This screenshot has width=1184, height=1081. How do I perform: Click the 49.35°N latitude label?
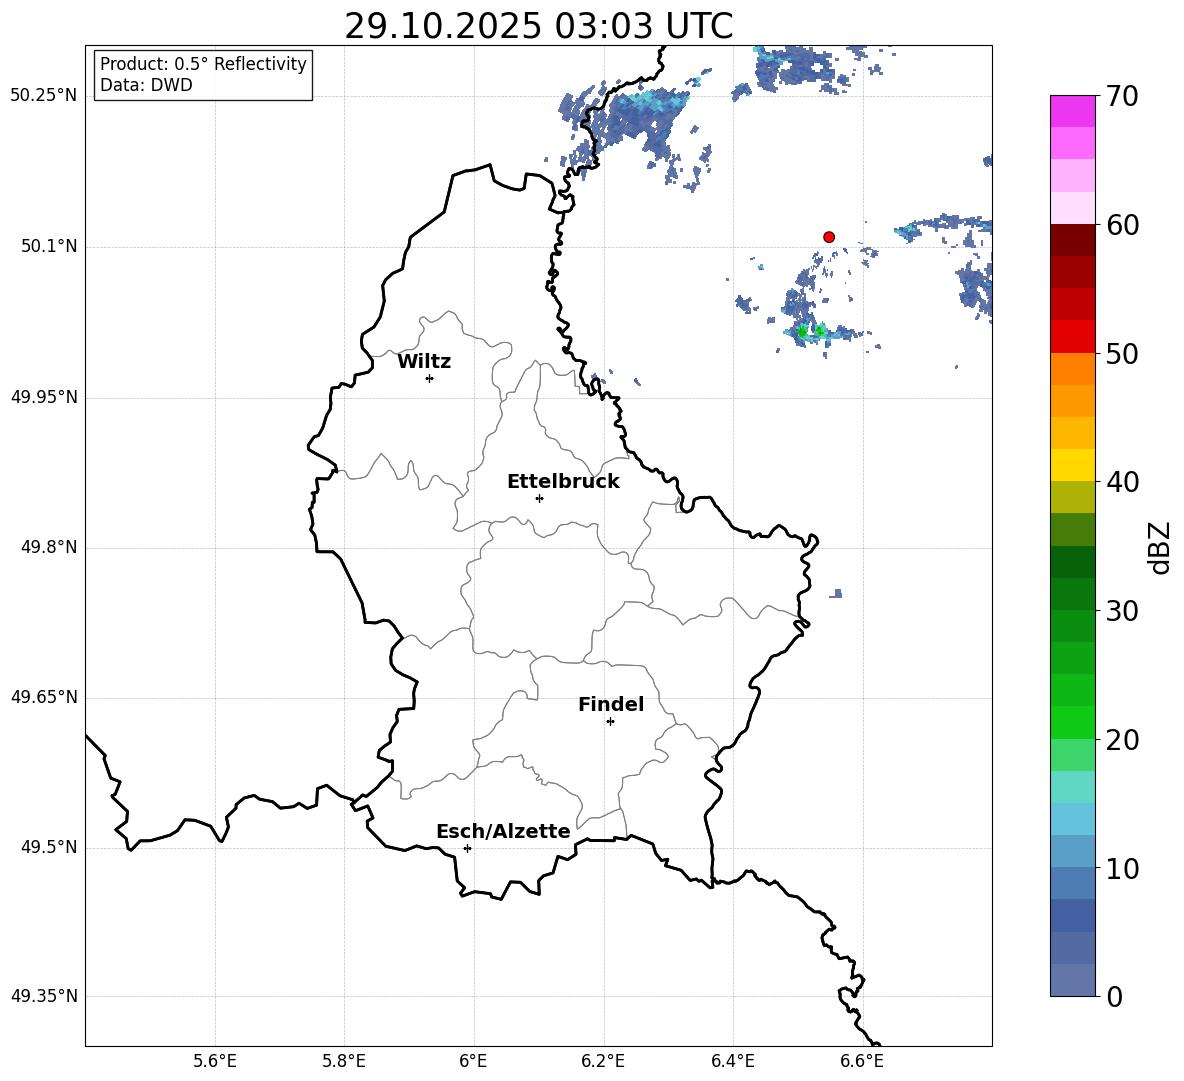point(44,996)
